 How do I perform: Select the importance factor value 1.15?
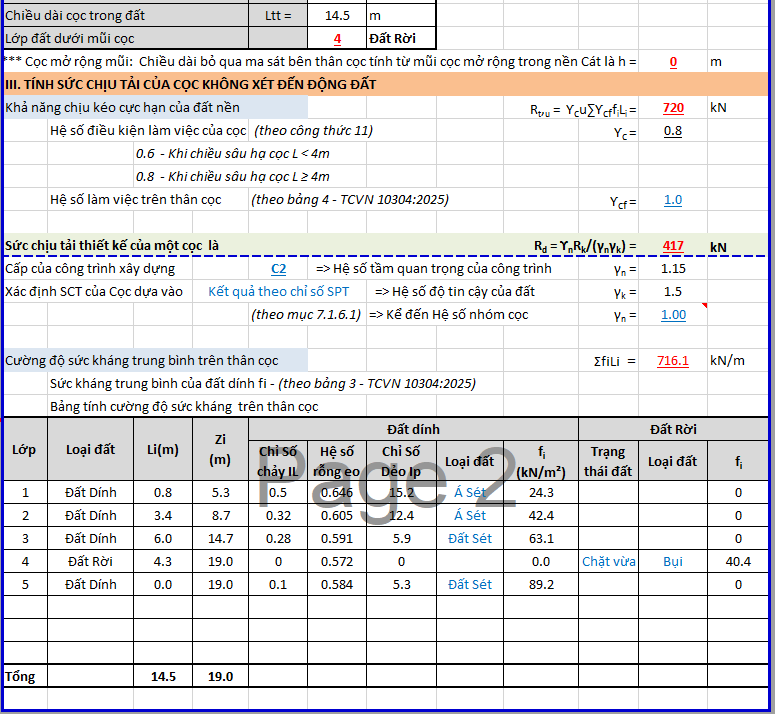[673, 269]
